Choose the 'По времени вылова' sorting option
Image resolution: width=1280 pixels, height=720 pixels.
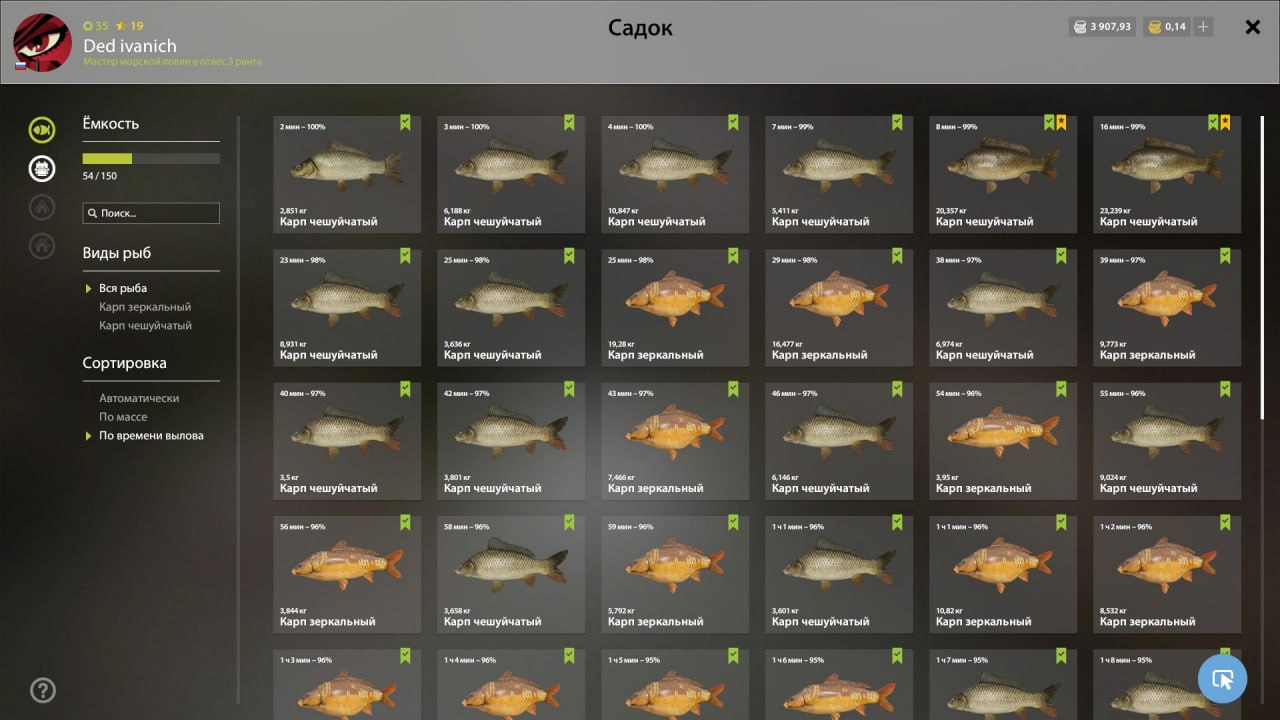pyautogui.click(x=151, y=436)
